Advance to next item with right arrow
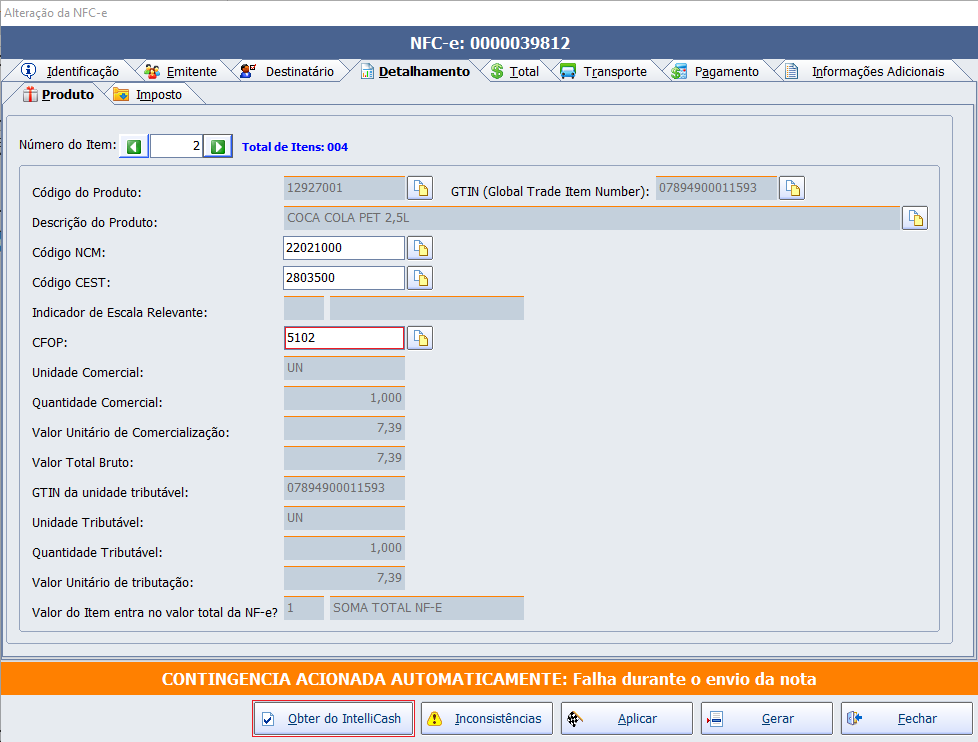The height and width of the screenshot is (742, 978). pyautogui.click(x=218, y=147)
